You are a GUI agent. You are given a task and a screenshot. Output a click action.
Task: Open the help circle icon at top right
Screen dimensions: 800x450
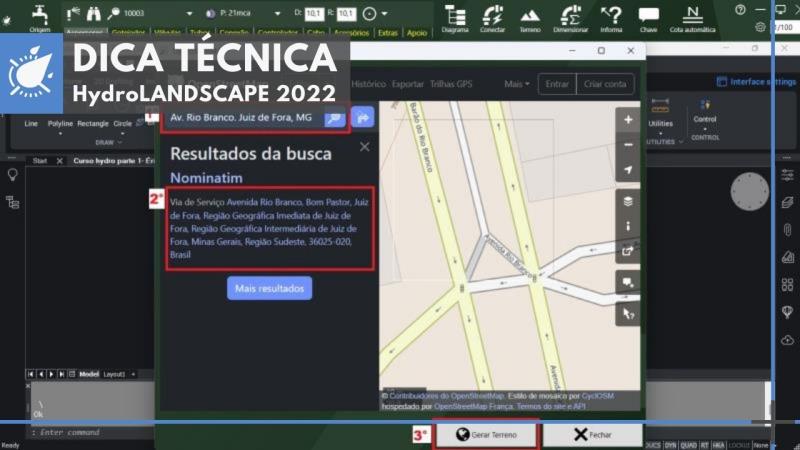[x=740, y=10]
